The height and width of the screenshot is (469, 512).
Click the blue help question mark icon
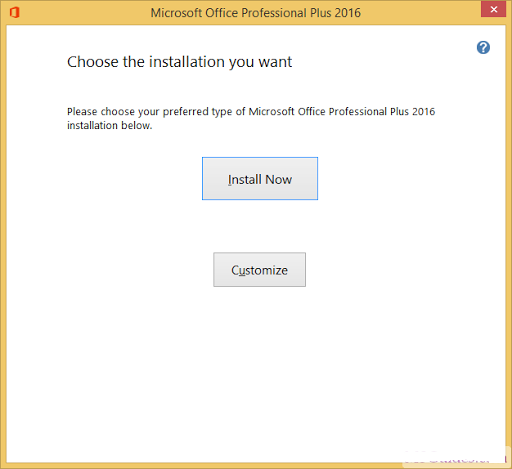483,47
